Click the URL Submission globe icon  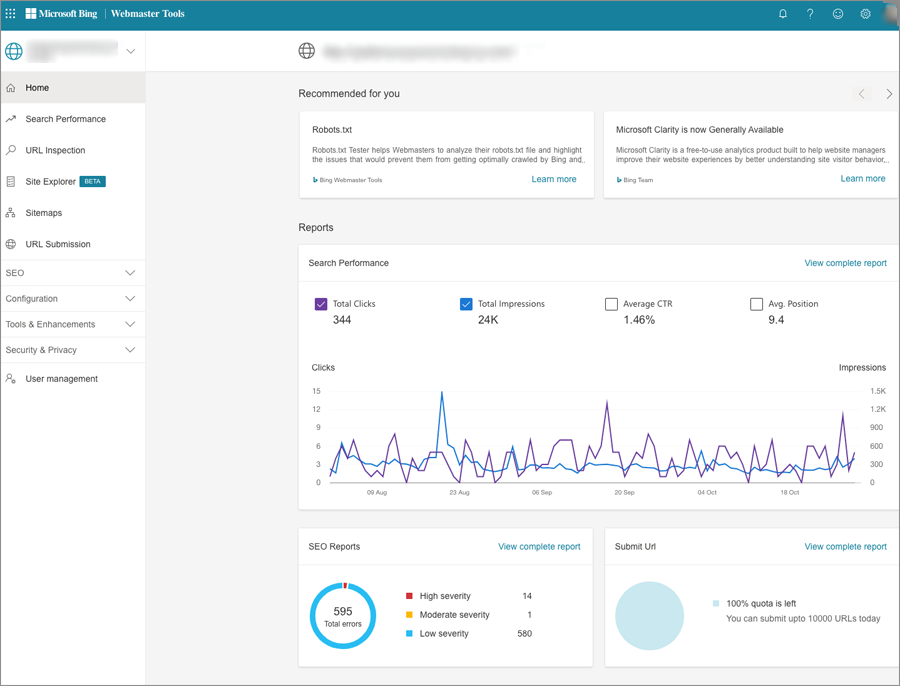coord(10,244)
